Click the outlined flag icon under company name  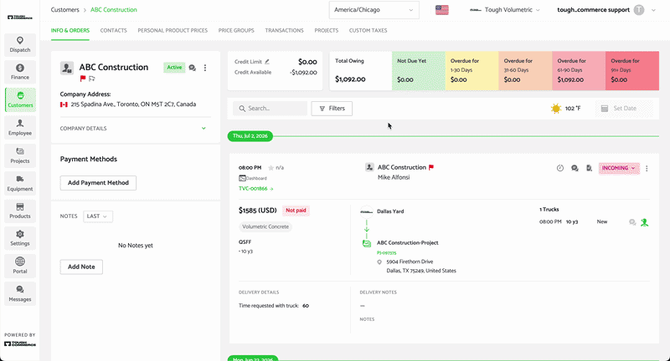(92, 79)
